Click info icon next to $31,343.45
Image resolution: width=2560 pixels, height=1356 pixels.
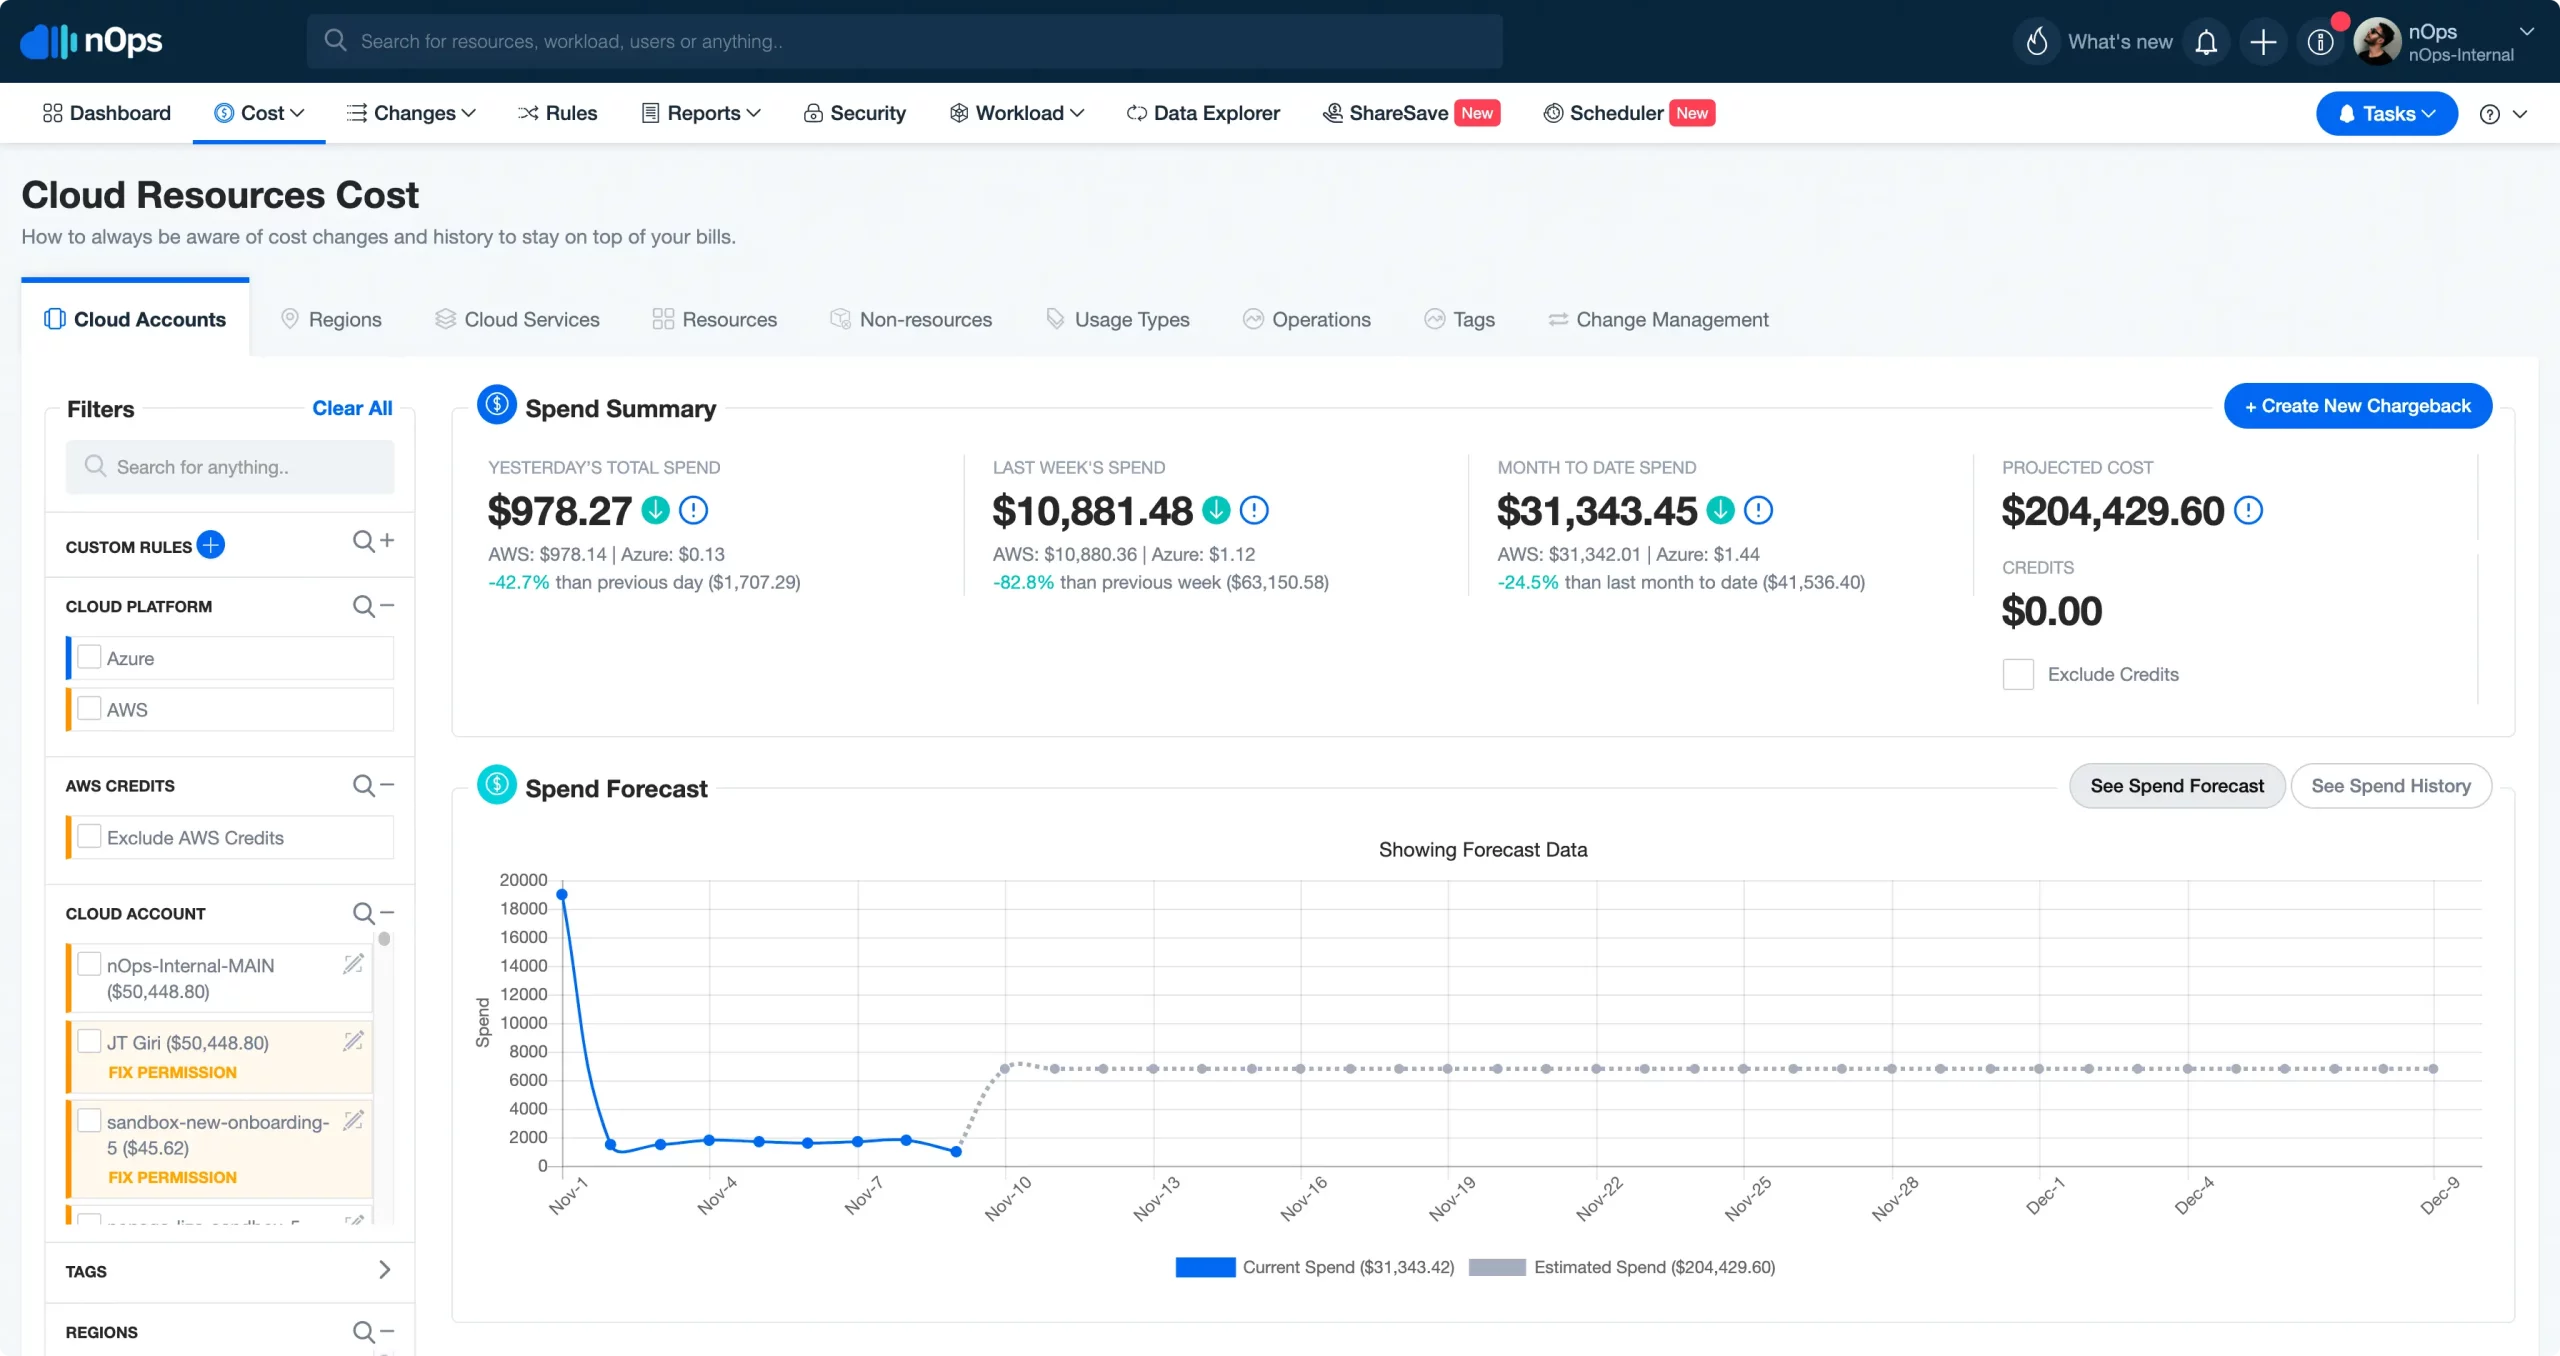click(x=1758, y=511)
